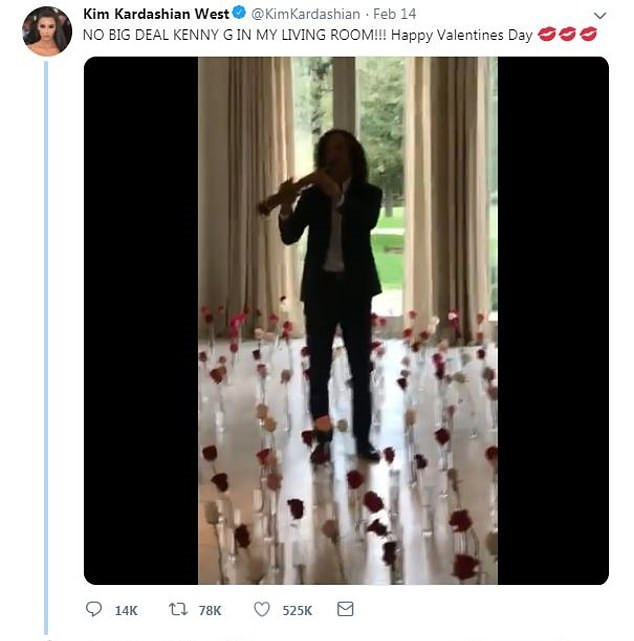634x641 pixels.
Task: Play the Kenny G saxophone video
Action: click(x=347, y=320)
